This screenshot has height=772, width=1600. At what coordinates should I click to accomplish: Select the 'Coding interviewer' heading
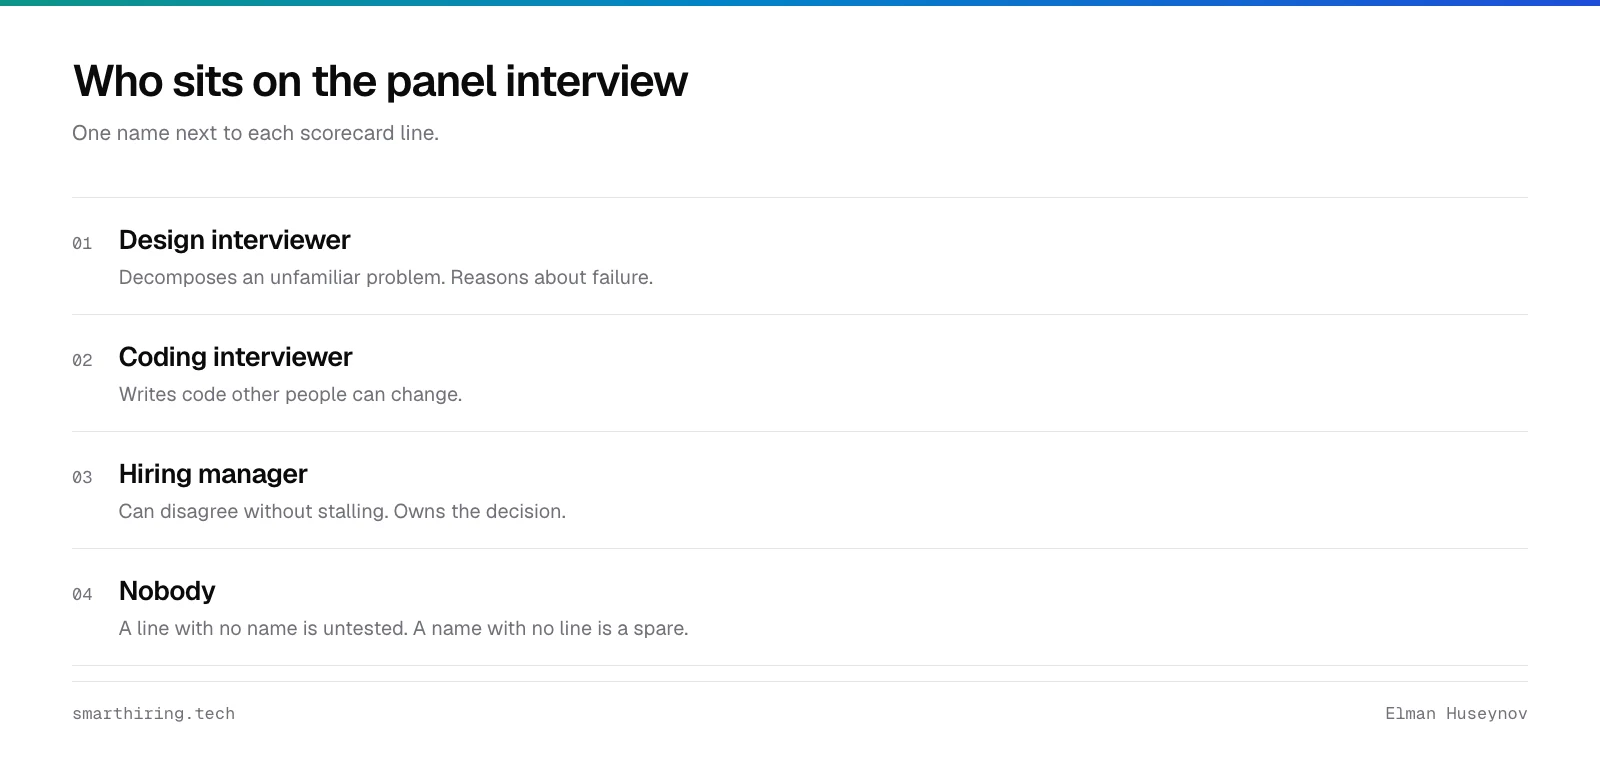(236, 357)
